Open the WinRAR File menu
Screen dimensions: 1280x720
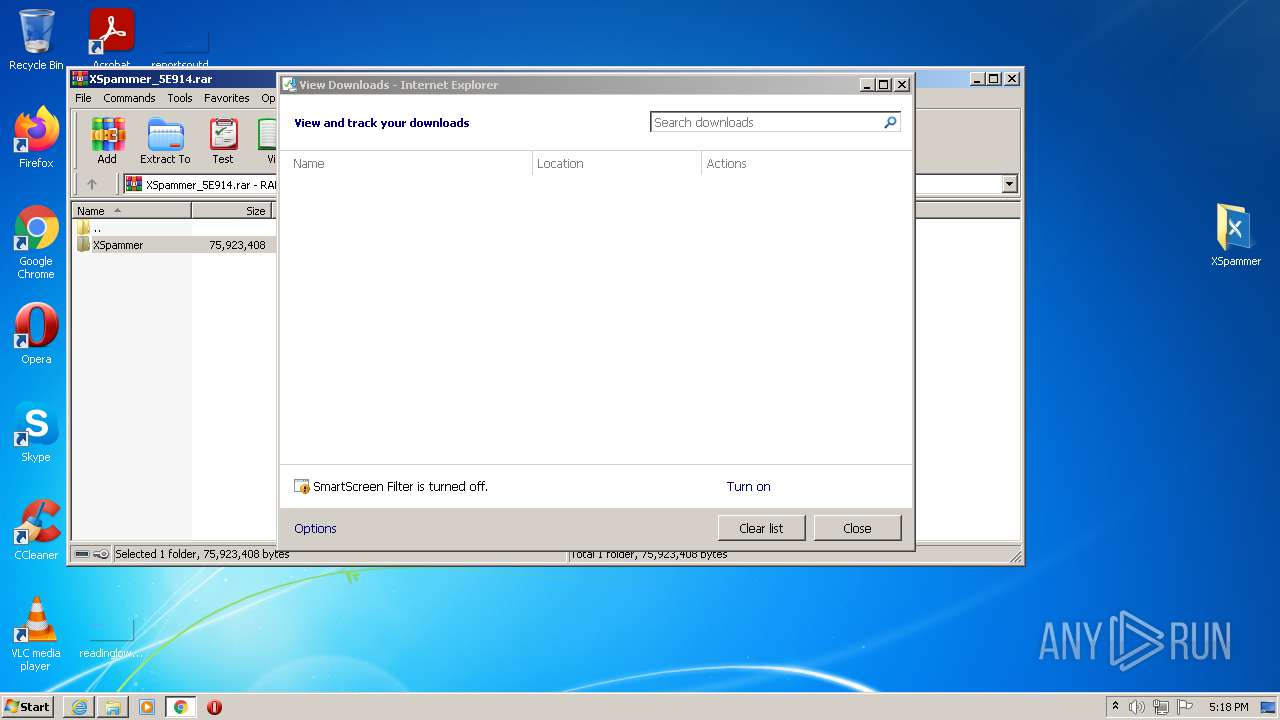(x=83, y=98)
